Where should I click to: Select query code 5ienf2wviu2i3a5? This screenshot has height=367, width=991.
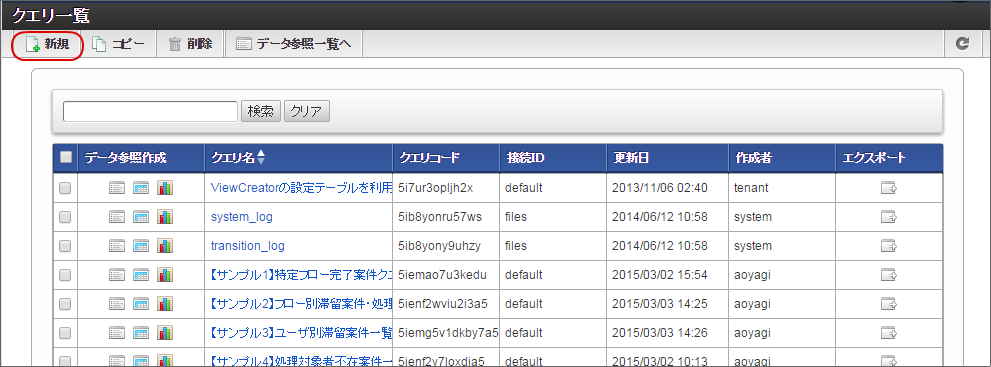[x=443, y=304]
